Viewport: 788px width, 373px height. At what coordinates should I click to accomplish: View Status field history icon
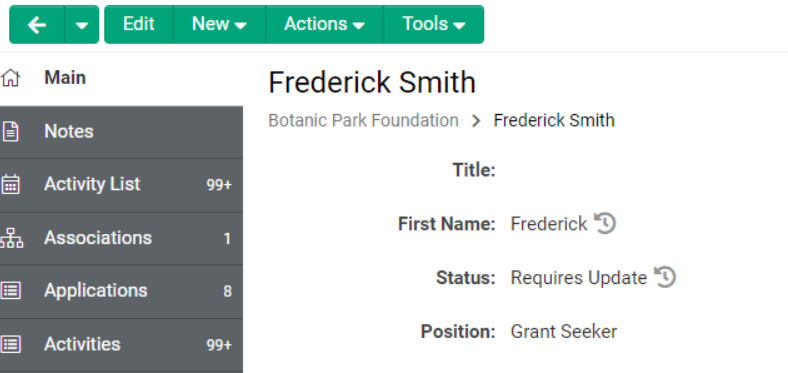(665, 277)
